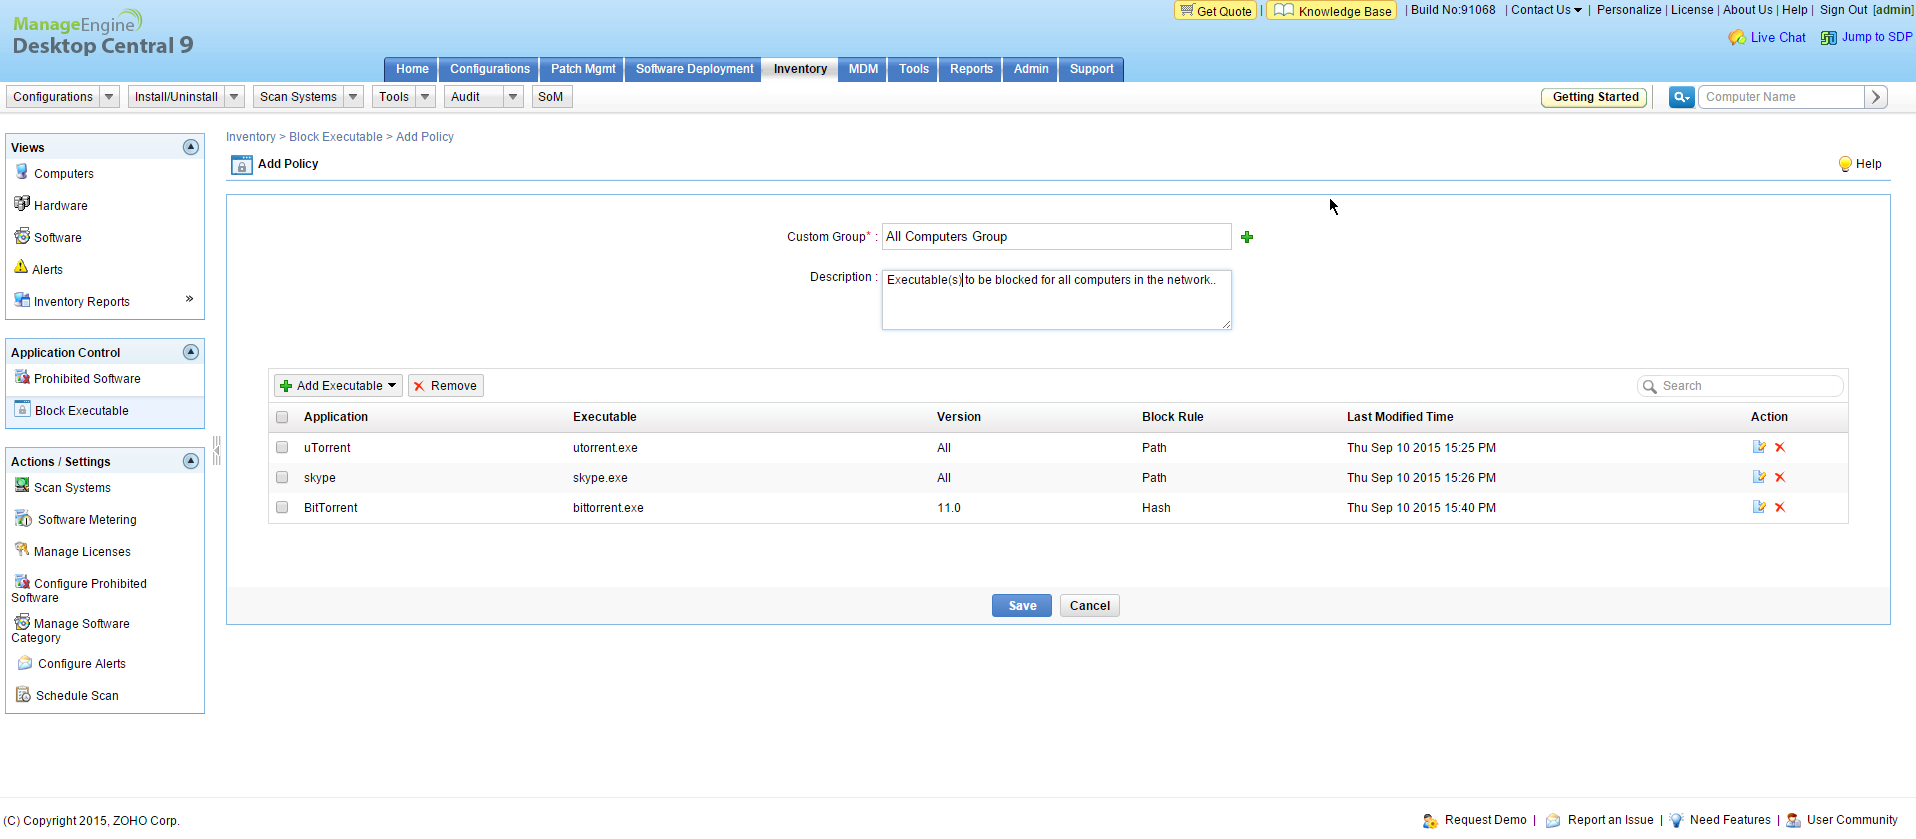This screenshot has width=1916, height=839.
Task: Click the Alerts warning icon in Views
Action: click(x=21, y=267)
